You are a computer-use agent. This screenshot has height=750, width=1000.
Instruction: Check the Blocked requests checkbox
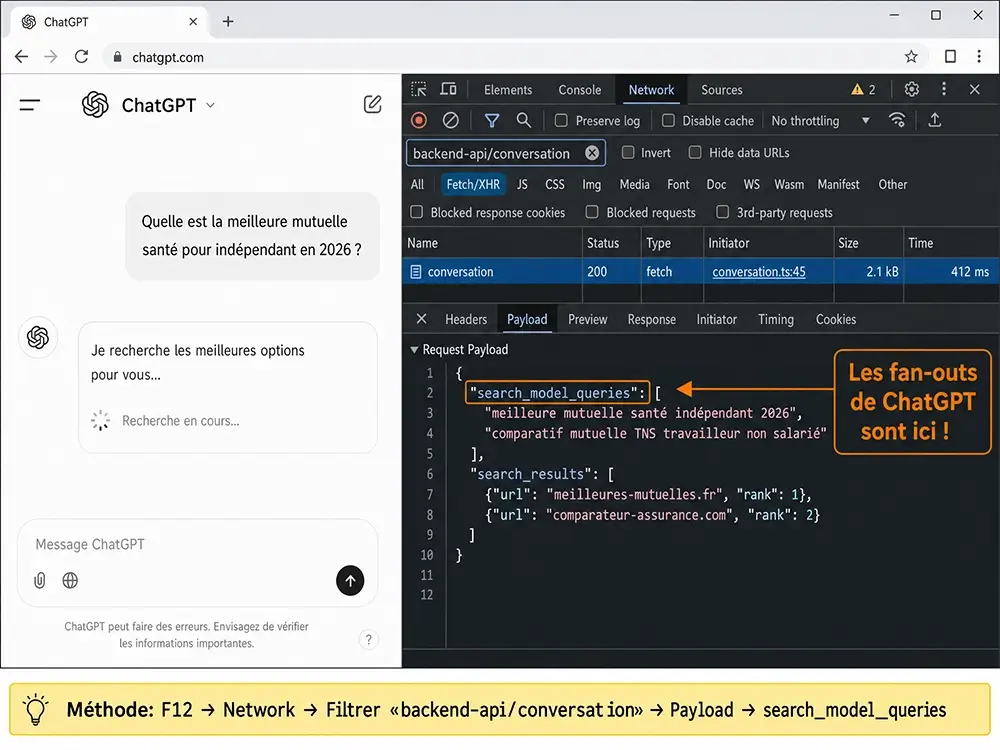(x=592, y=212)
